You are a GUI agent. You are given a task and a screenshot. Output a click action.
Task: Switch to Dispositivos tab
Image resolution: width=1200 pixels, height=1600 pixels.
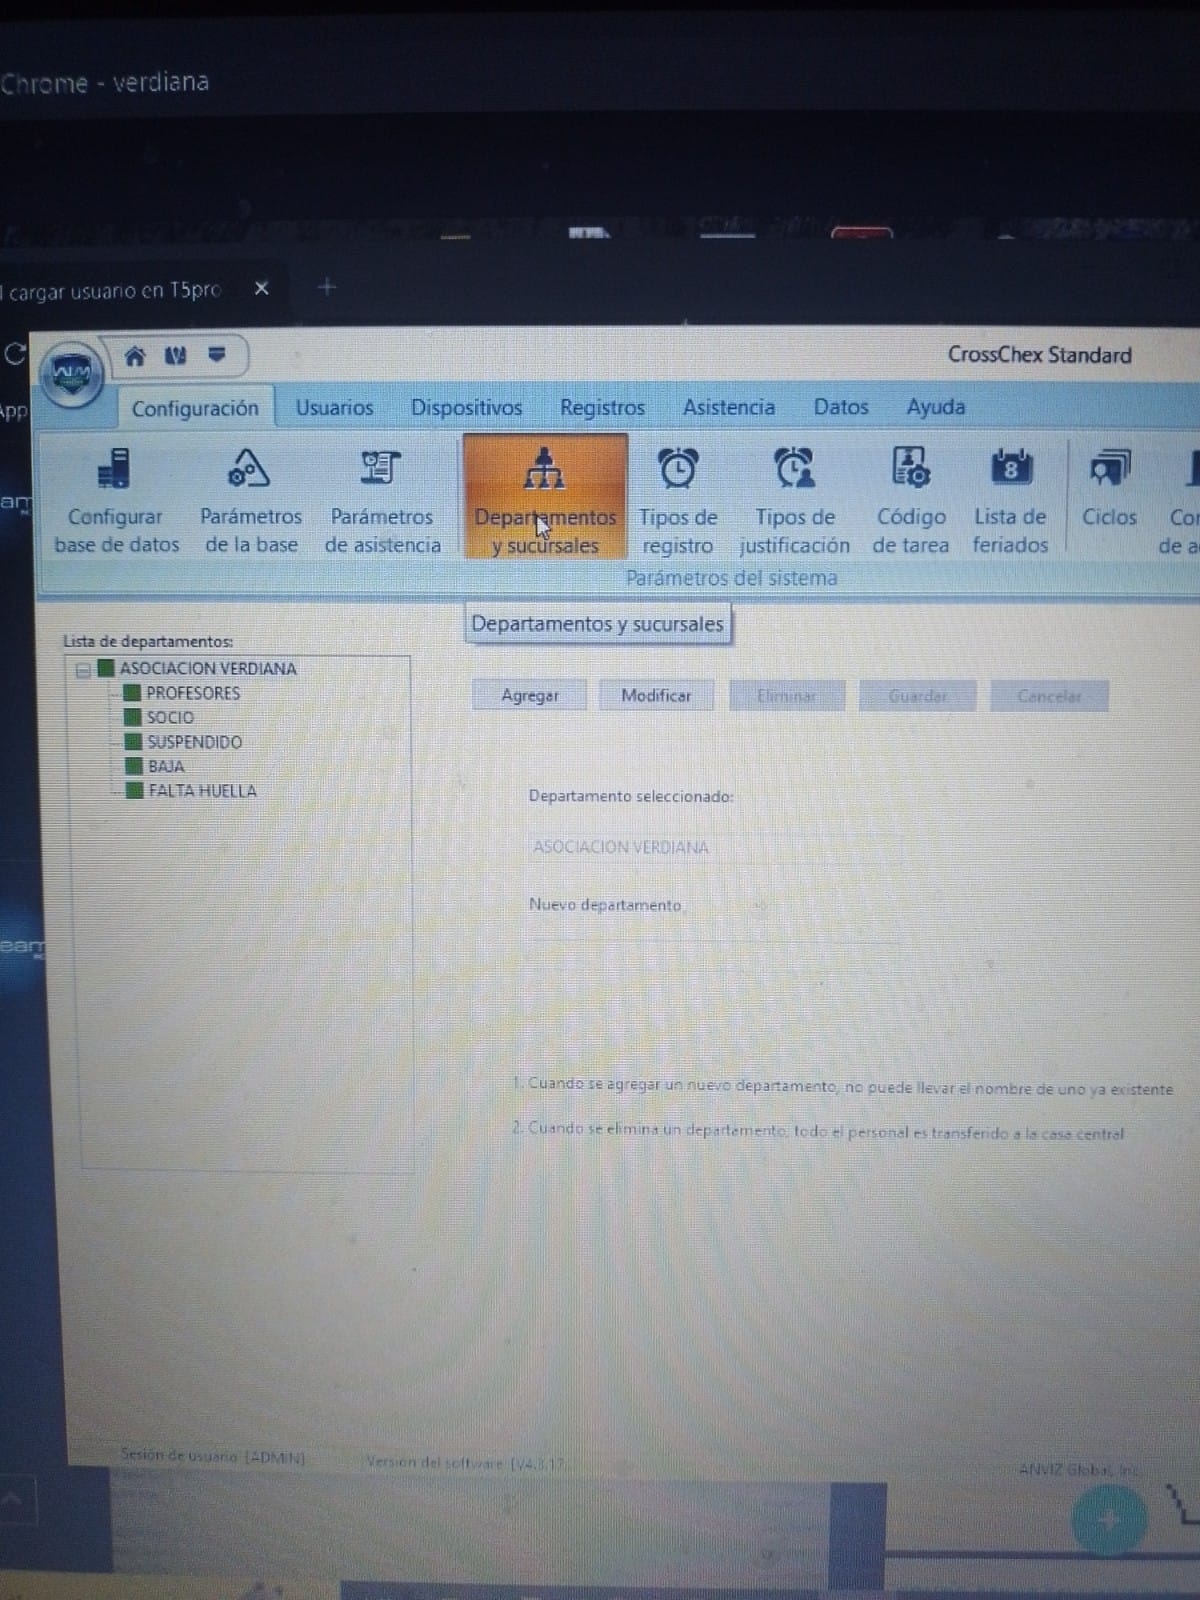coord(466,408)
